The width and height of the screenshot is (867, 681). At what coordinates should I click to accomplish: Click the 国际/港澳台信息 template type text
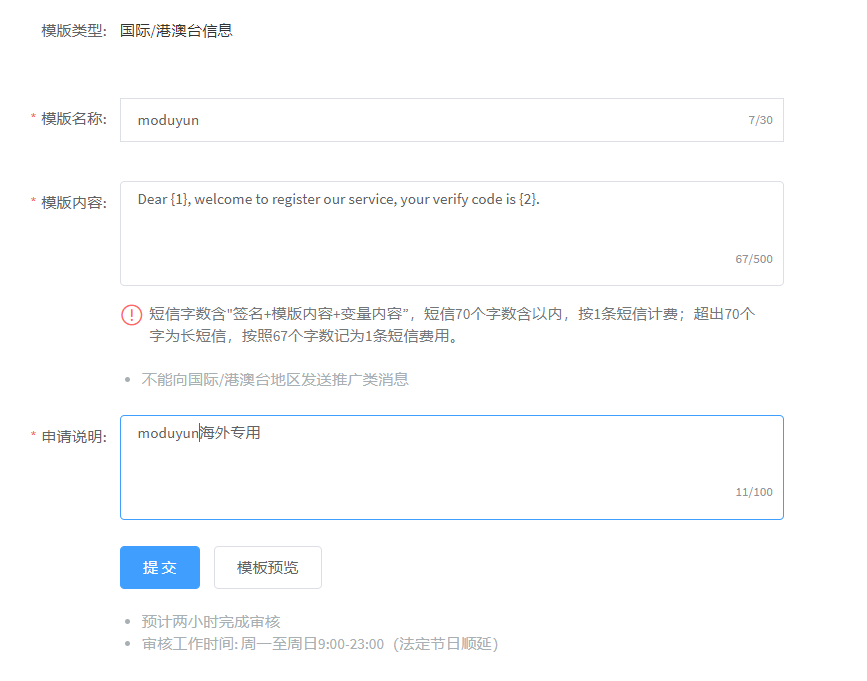176,30
